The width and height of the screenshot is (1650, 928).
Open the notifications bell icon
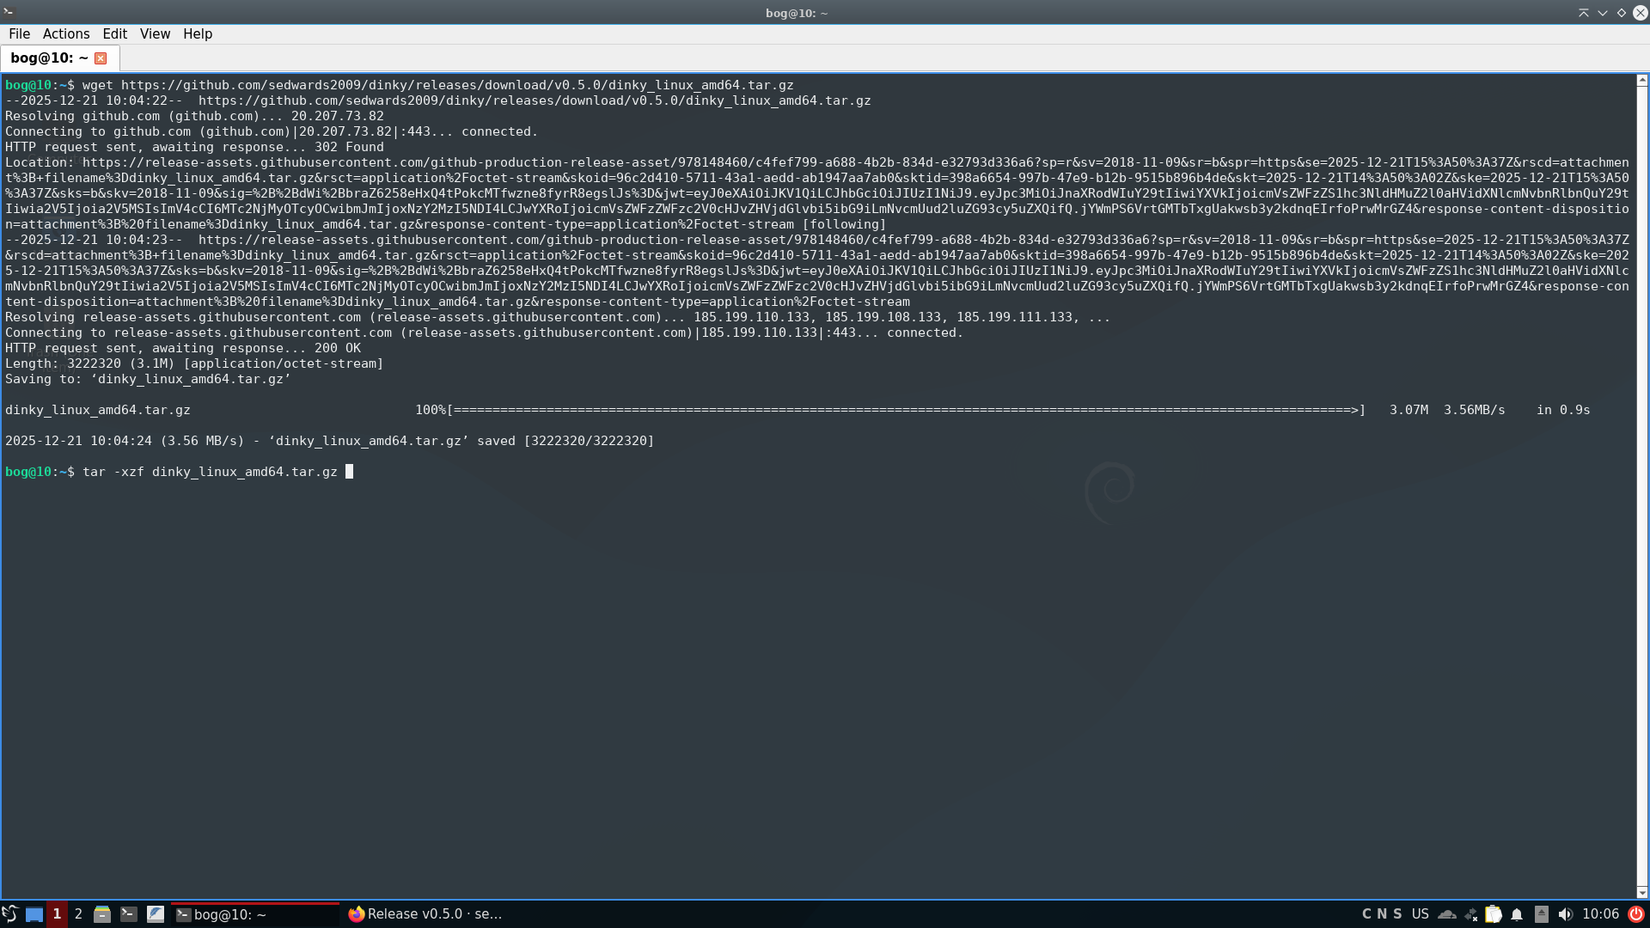click(1517, 914)
